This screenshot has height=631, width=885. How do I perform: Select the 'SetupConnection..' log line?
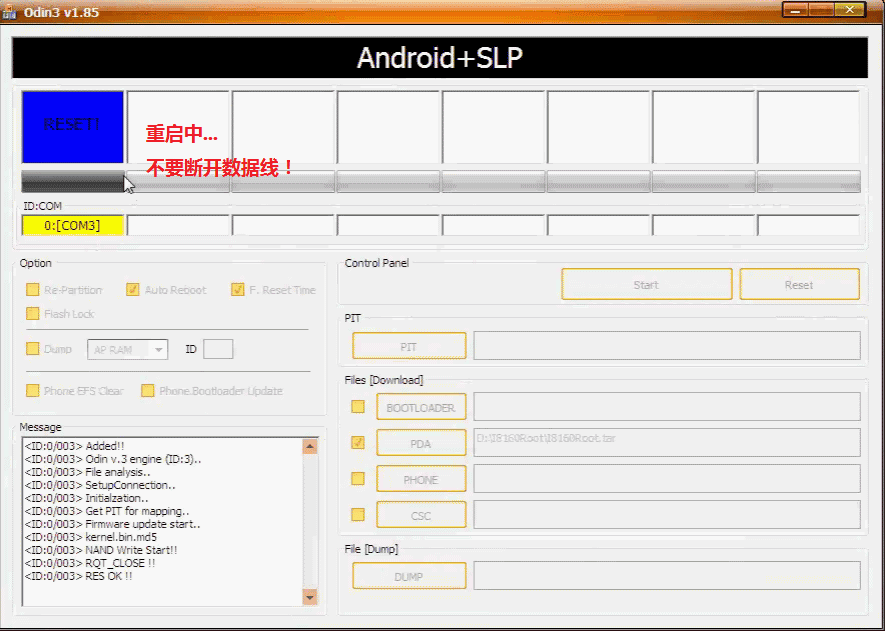[100, 485]
